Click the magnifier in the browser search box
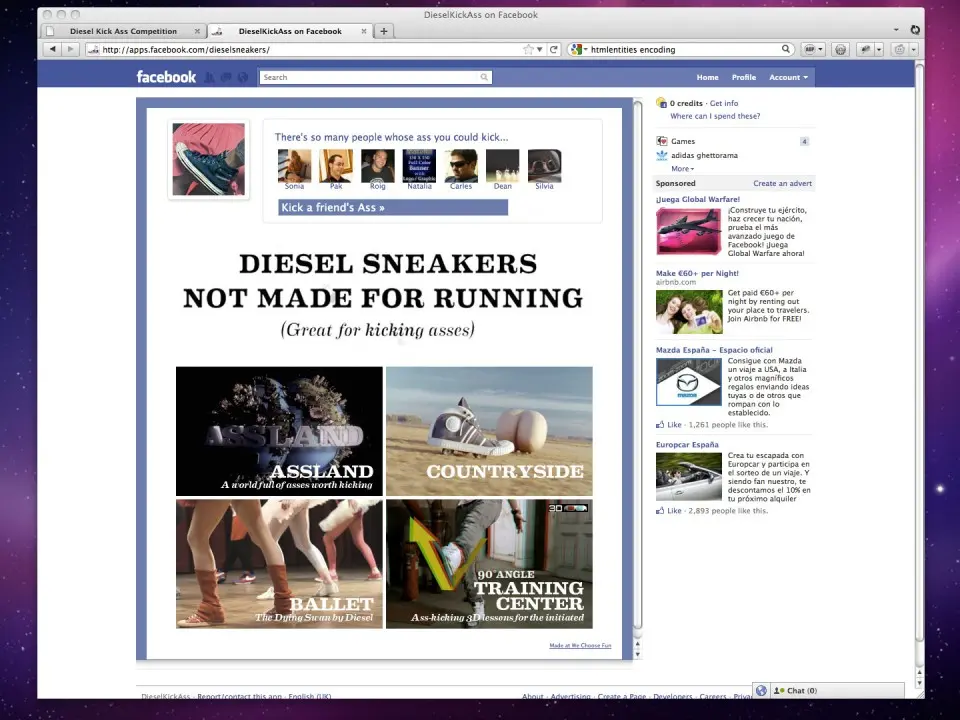The width and height of the screenshot is (960, 720). tap(786, 49)
